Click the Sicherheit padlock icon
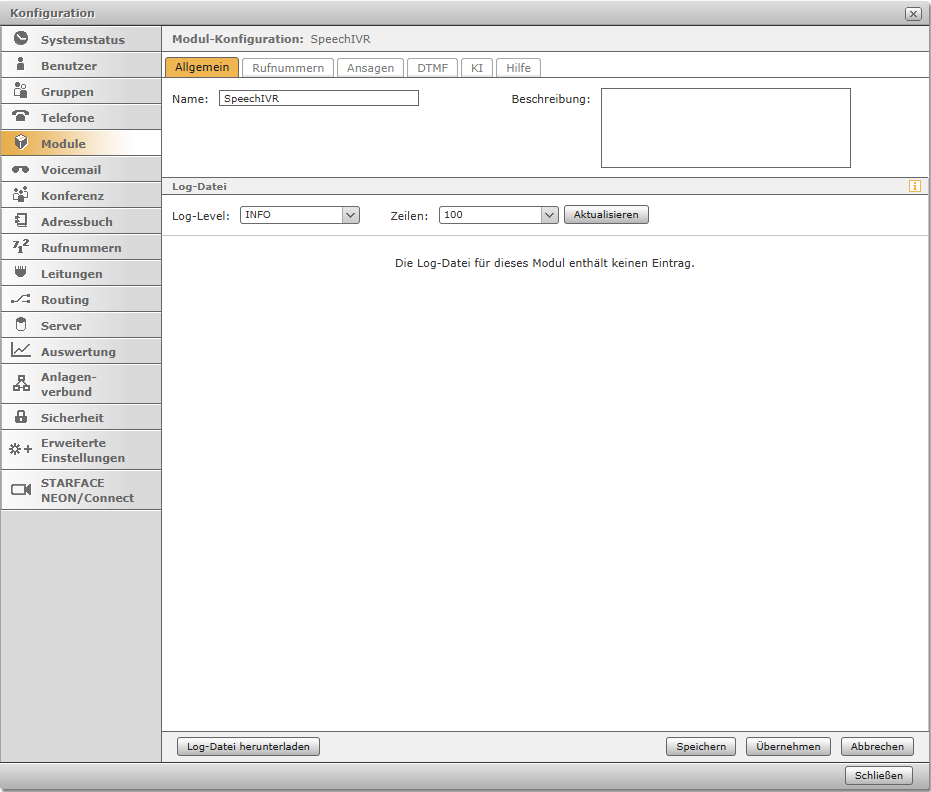The width and height of the screenshot is (931, 792). (21, 417)
